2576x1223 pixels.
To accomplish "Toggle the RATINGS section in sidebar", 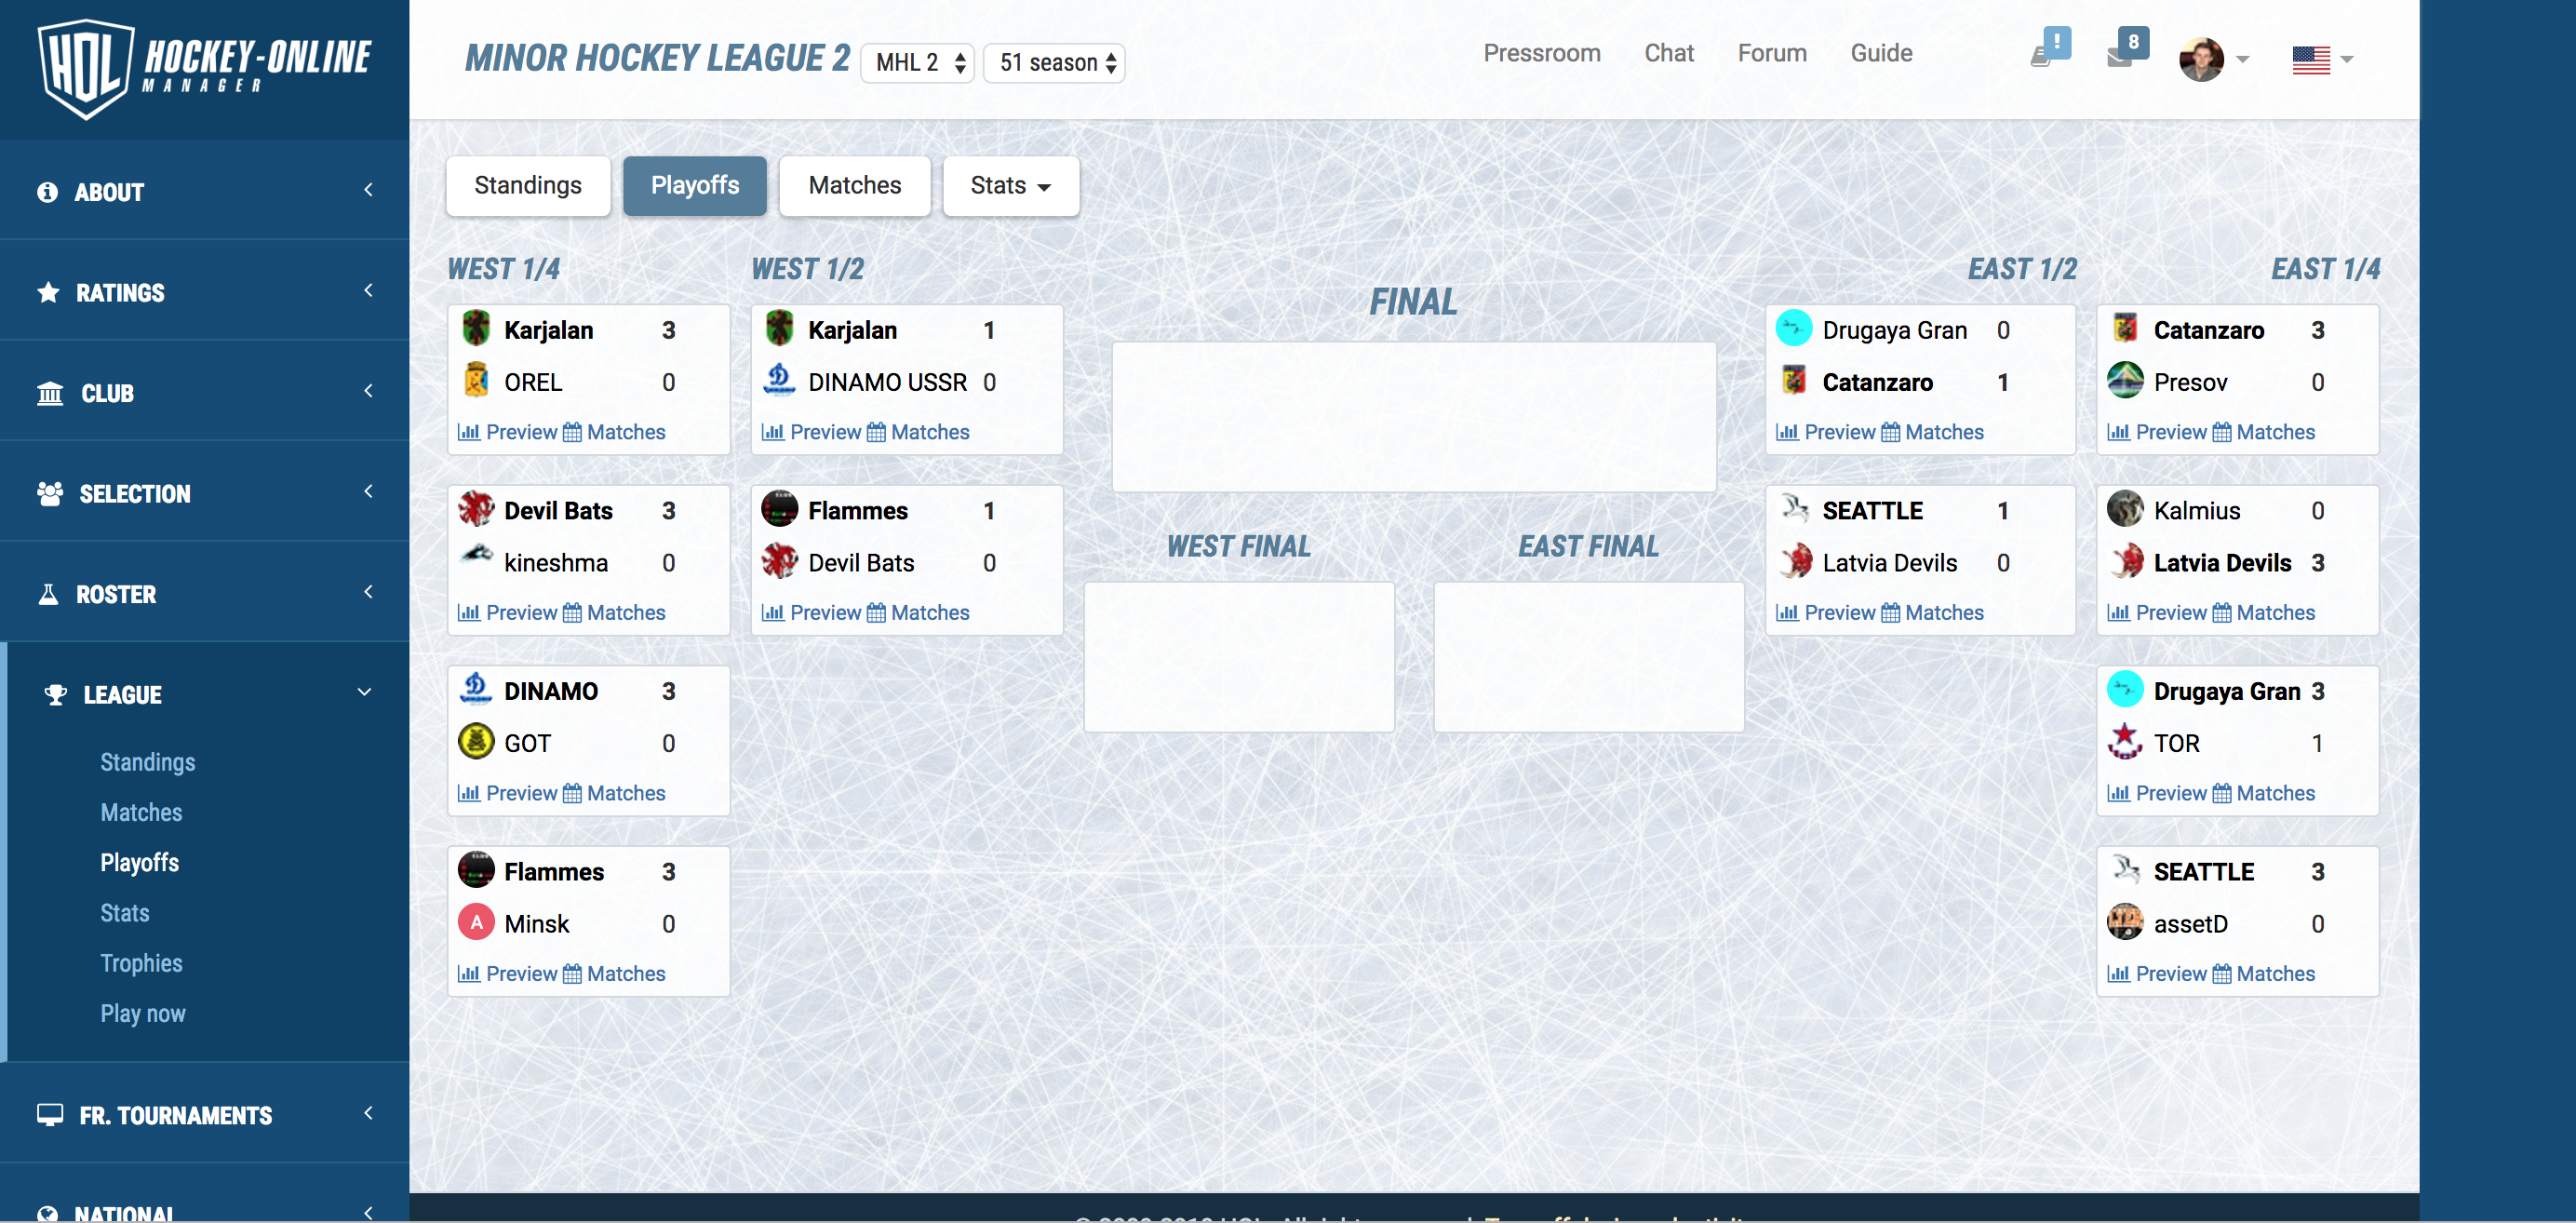I will (206, 292).
